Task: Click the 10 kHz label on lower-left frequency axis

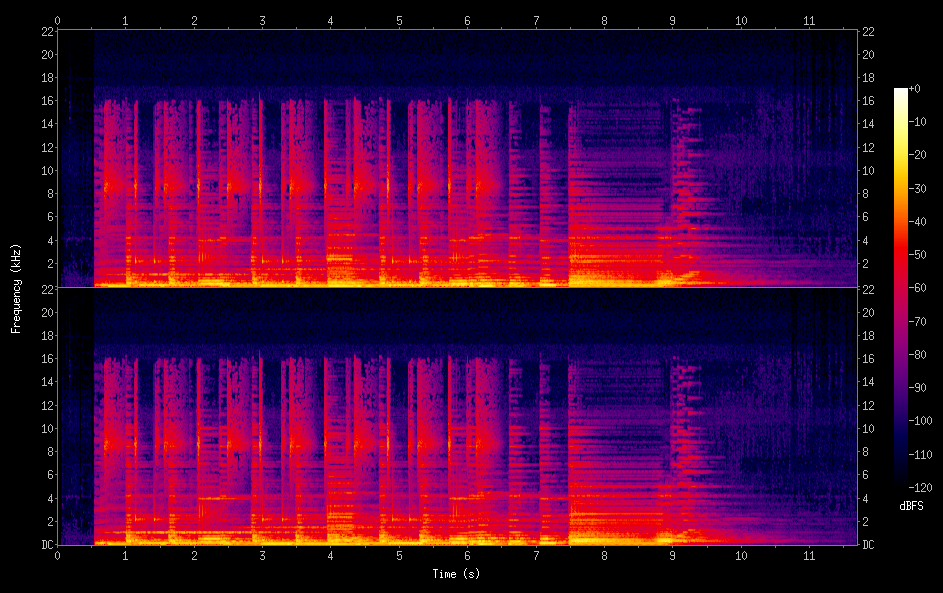Action: tap(47, 428)
